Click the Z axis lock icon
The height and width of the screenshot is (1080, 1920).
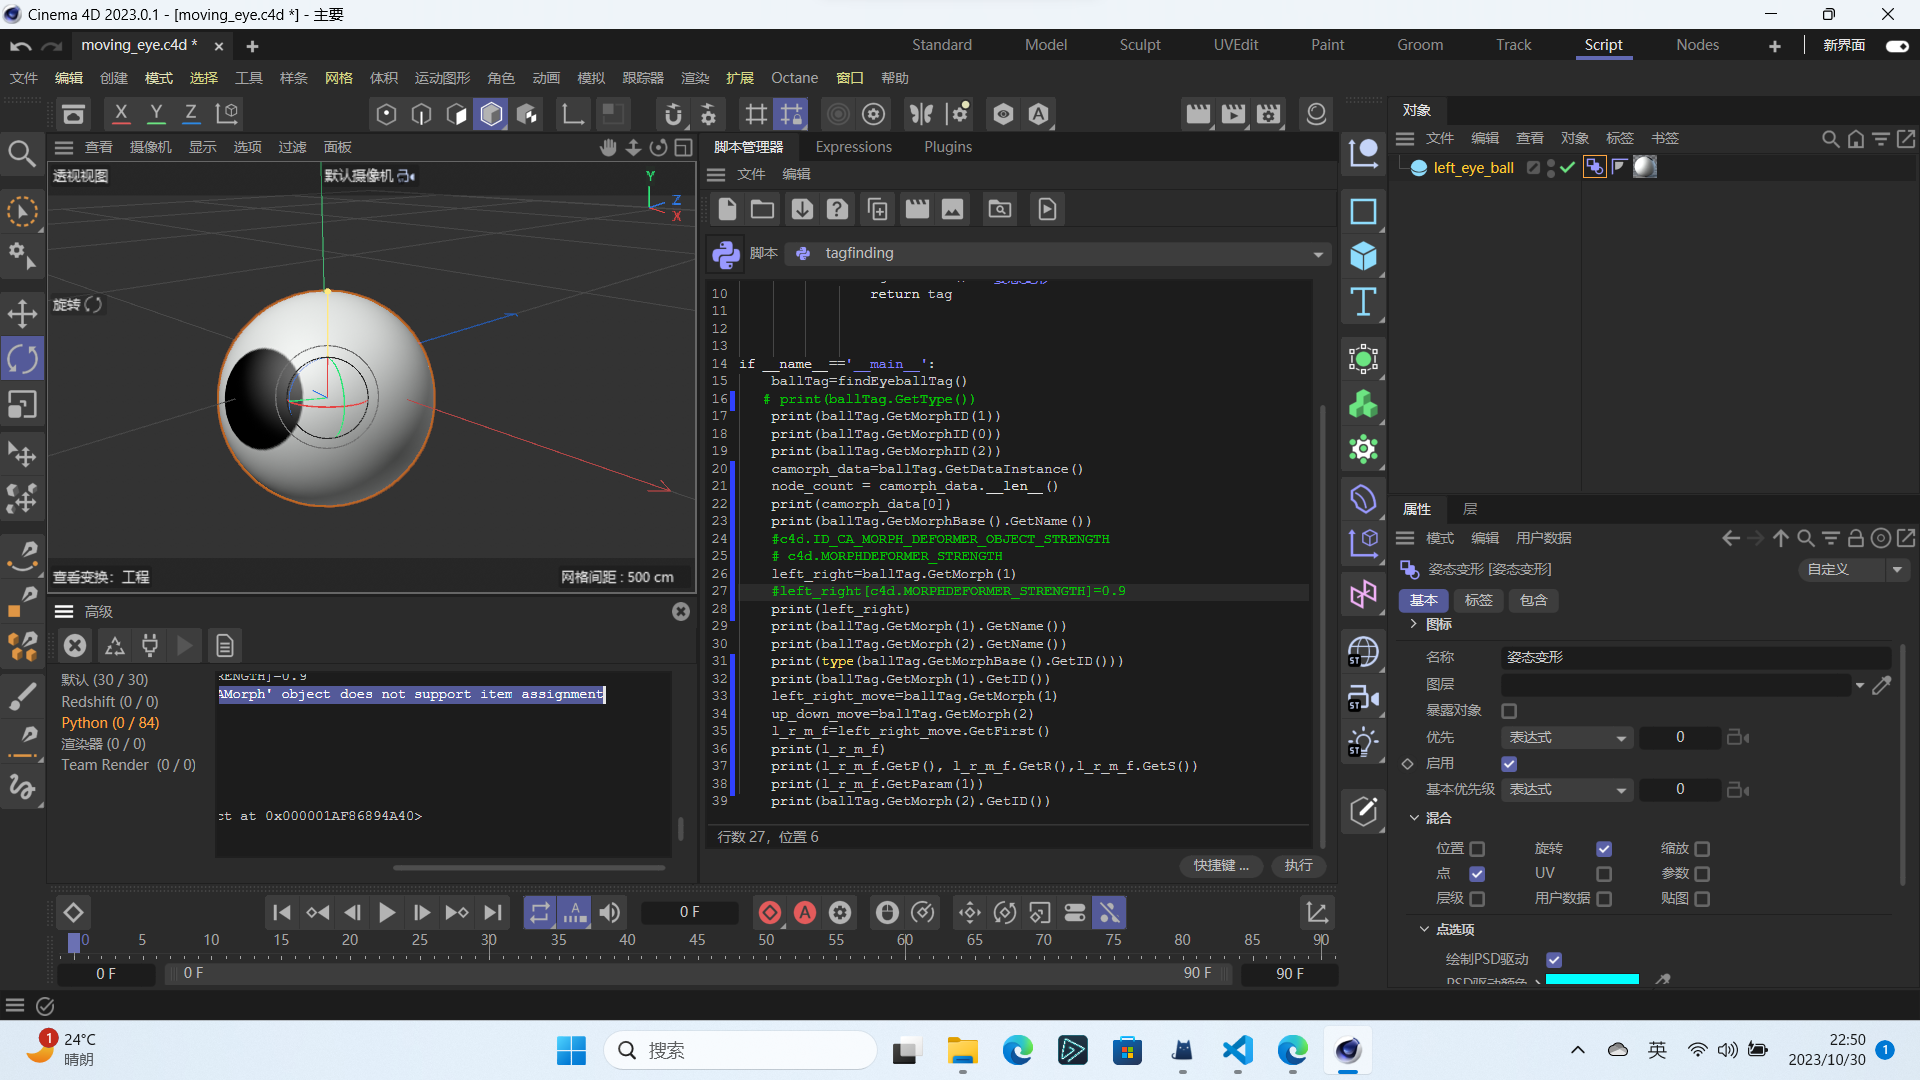pyautogui.click(x=190, y=114)
